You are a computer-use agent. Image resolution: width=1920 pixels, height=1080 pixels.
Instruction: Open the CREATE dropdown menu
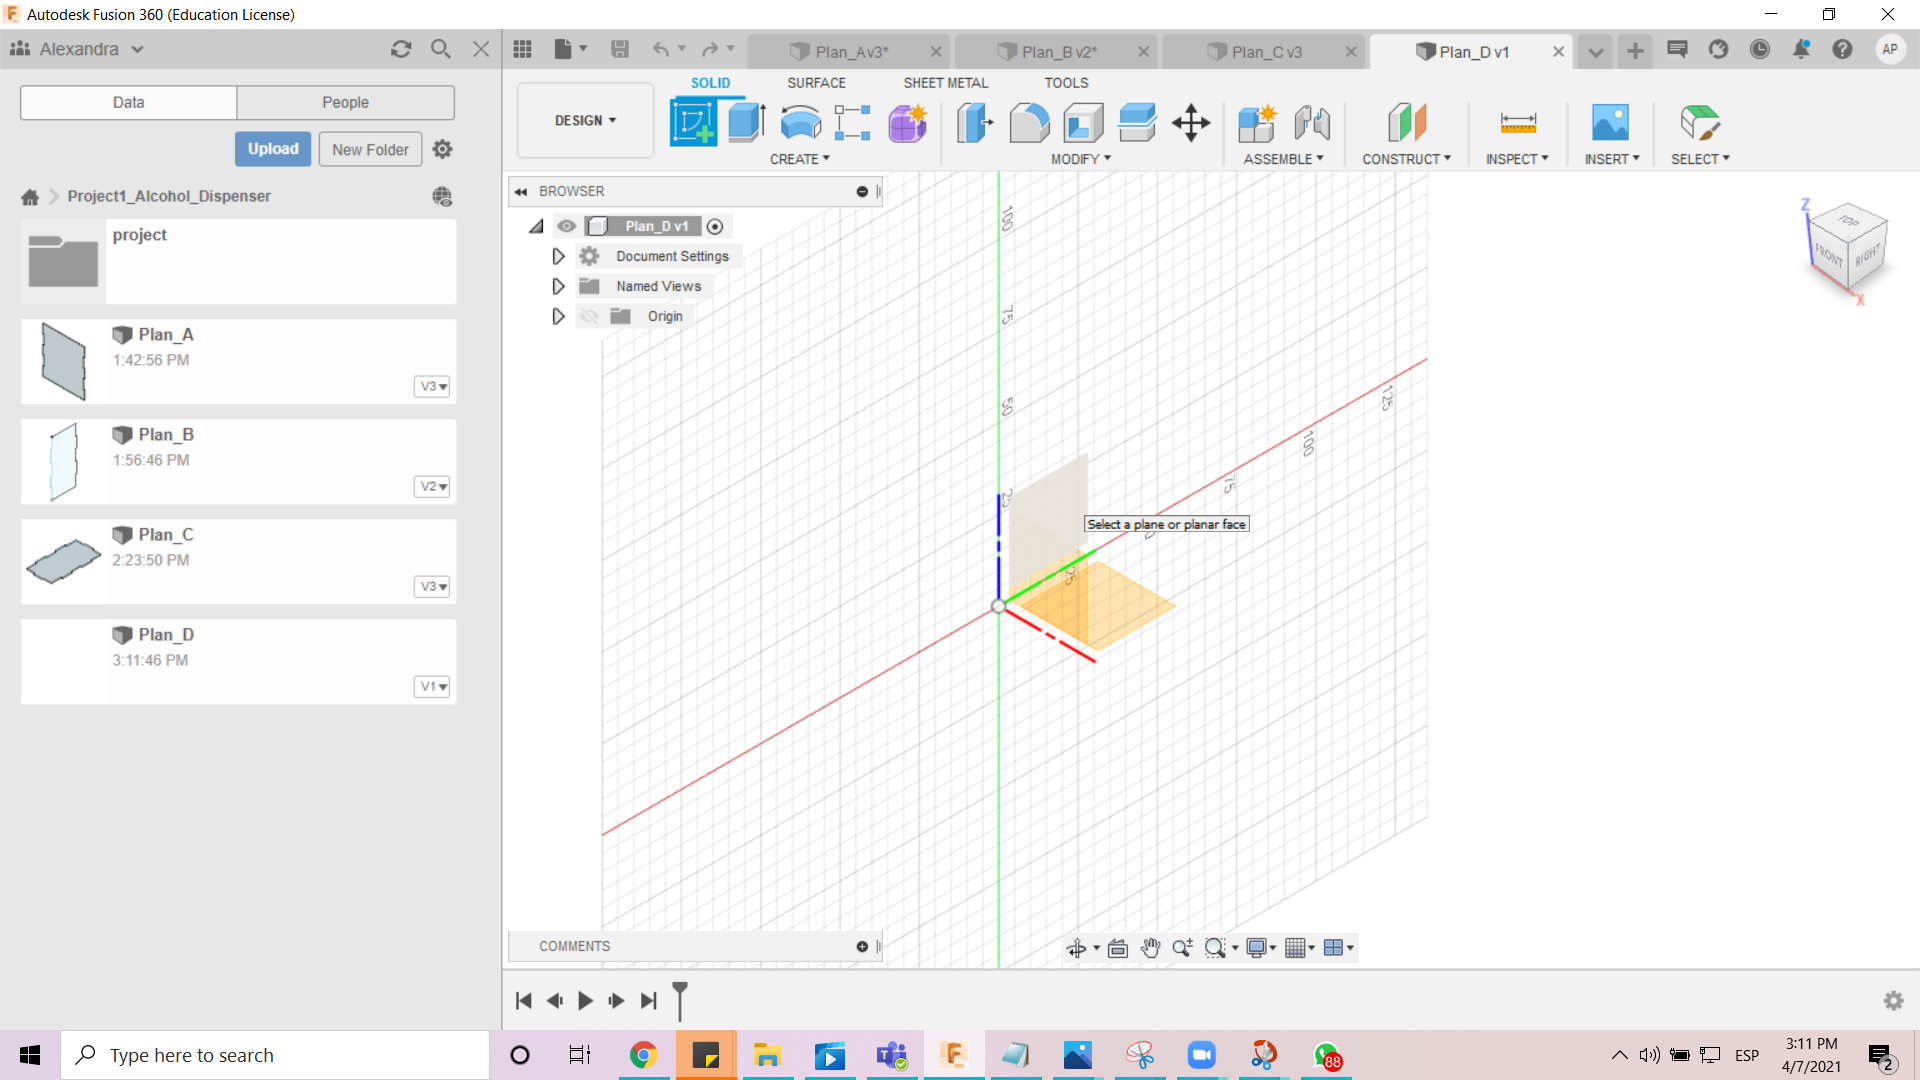point(799,159)
